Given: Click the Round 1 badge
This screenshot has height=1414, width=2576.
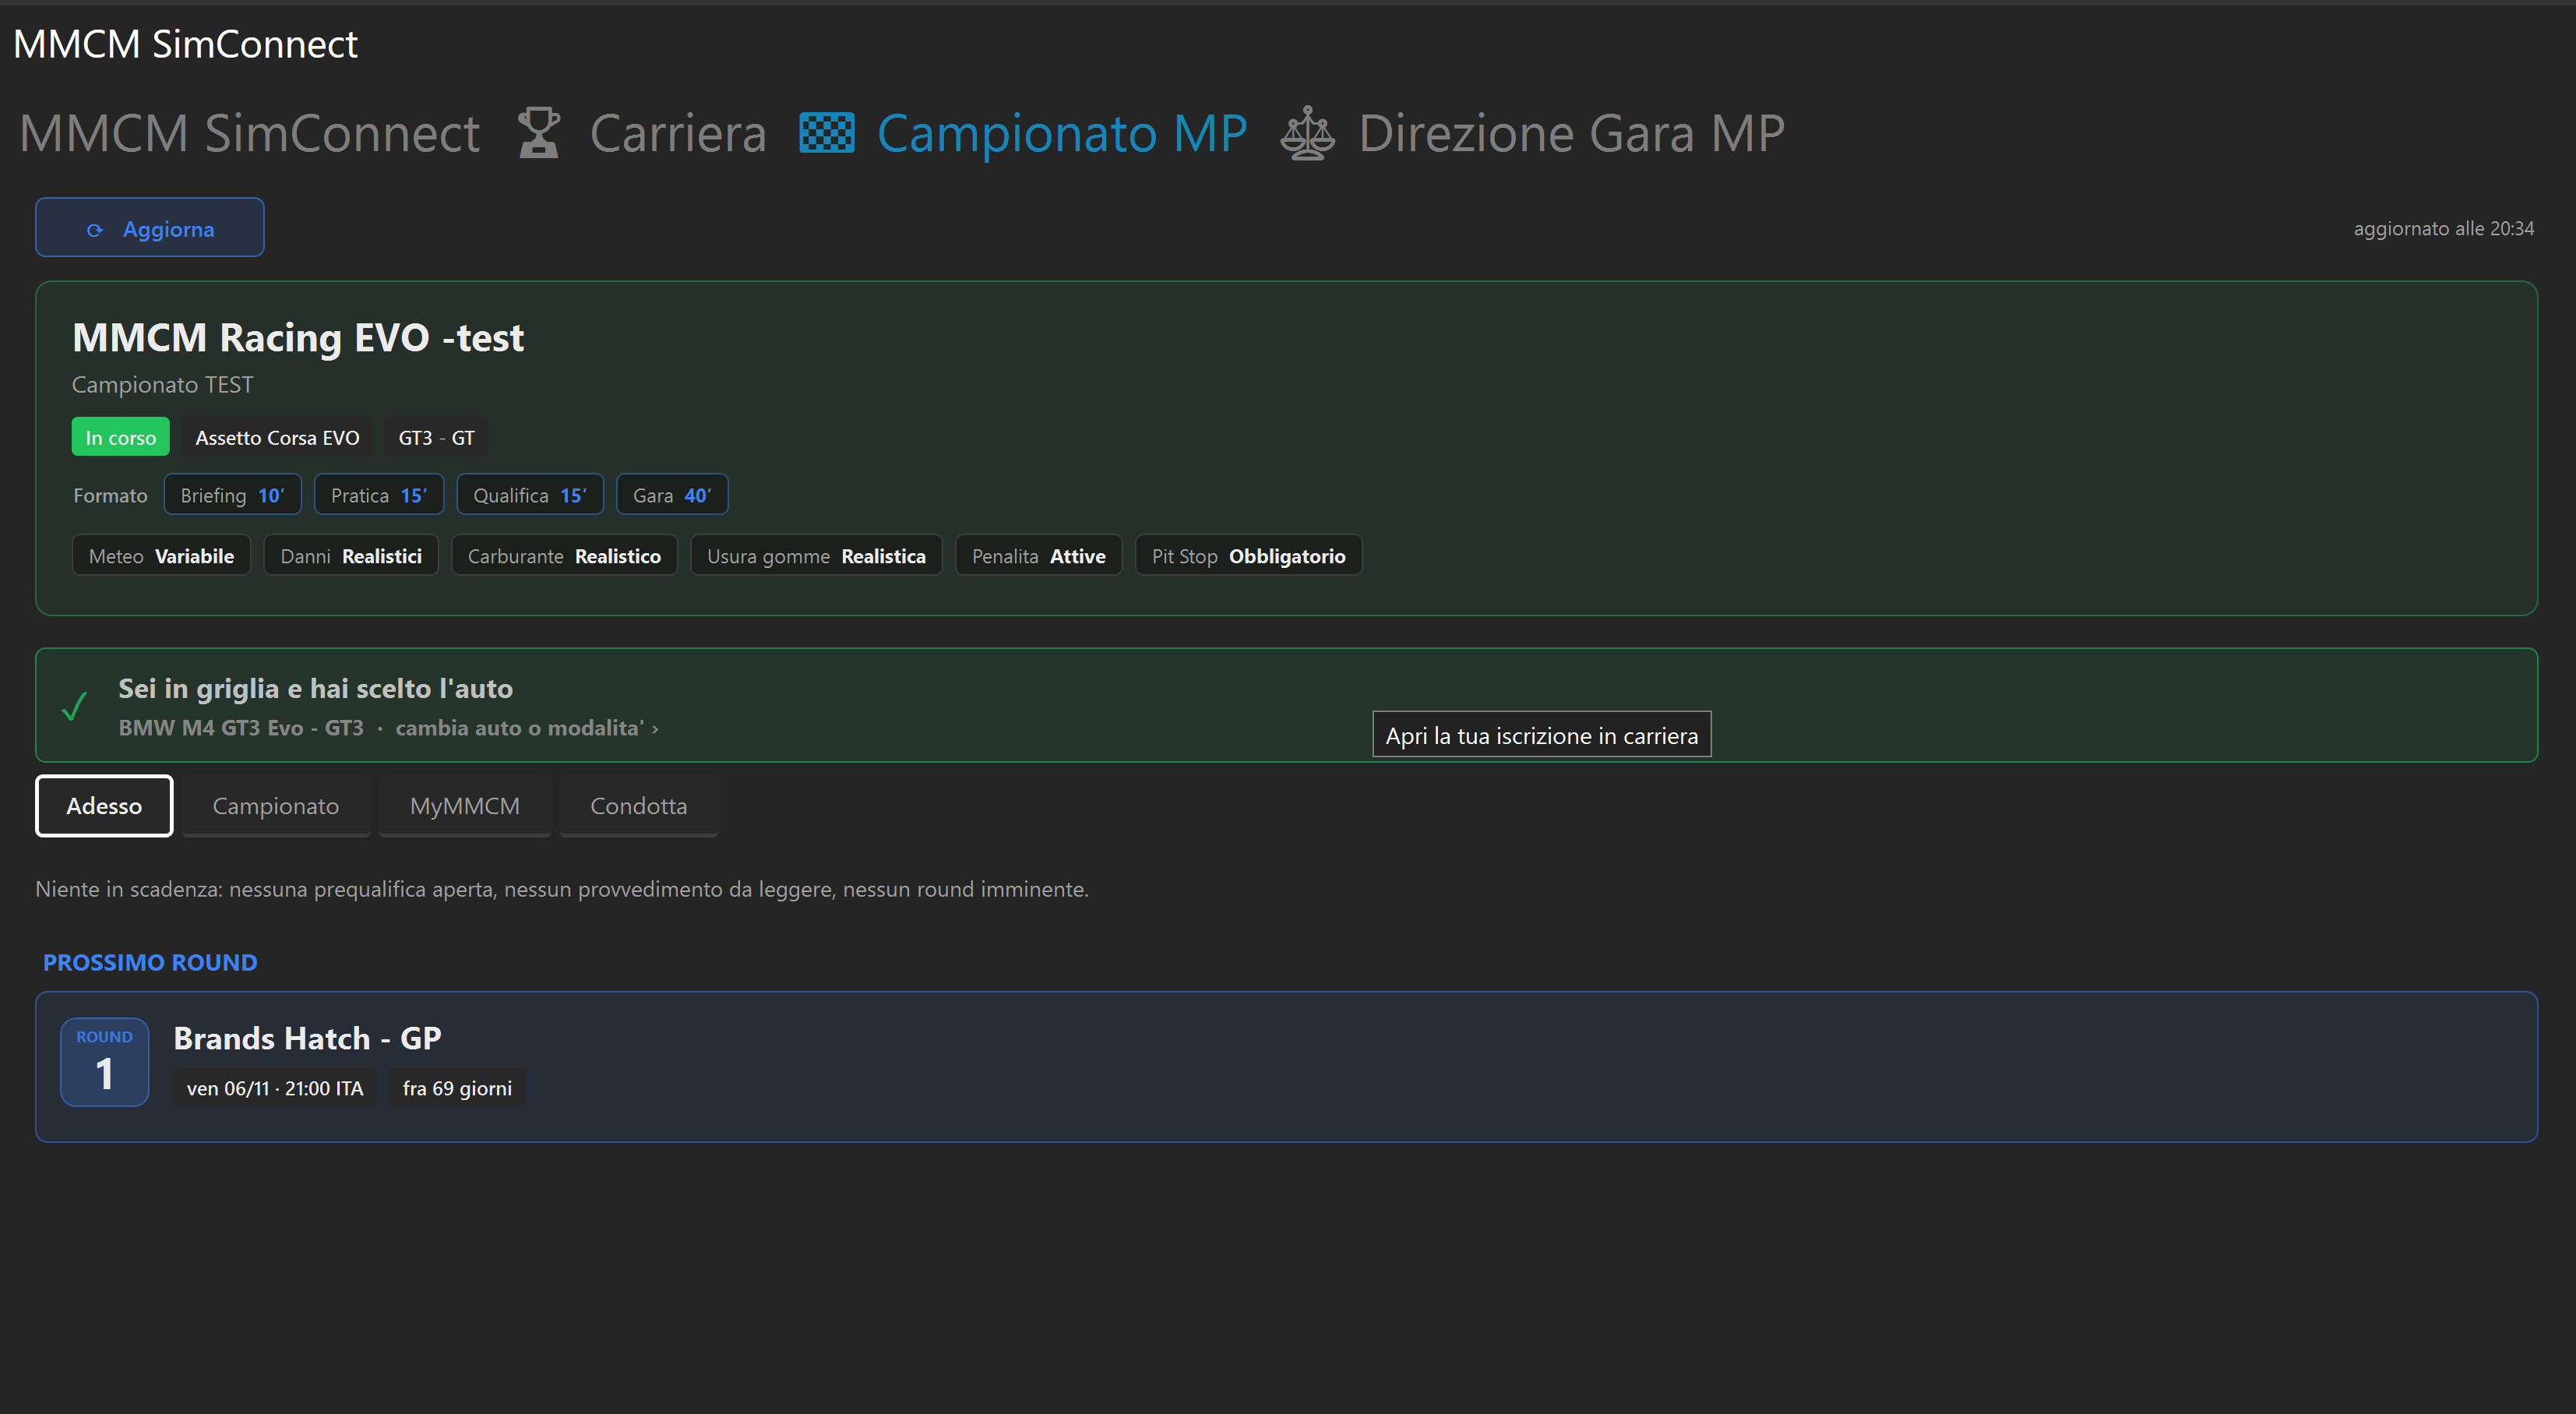Looking at the screenshot, I should pos(105,1062).
